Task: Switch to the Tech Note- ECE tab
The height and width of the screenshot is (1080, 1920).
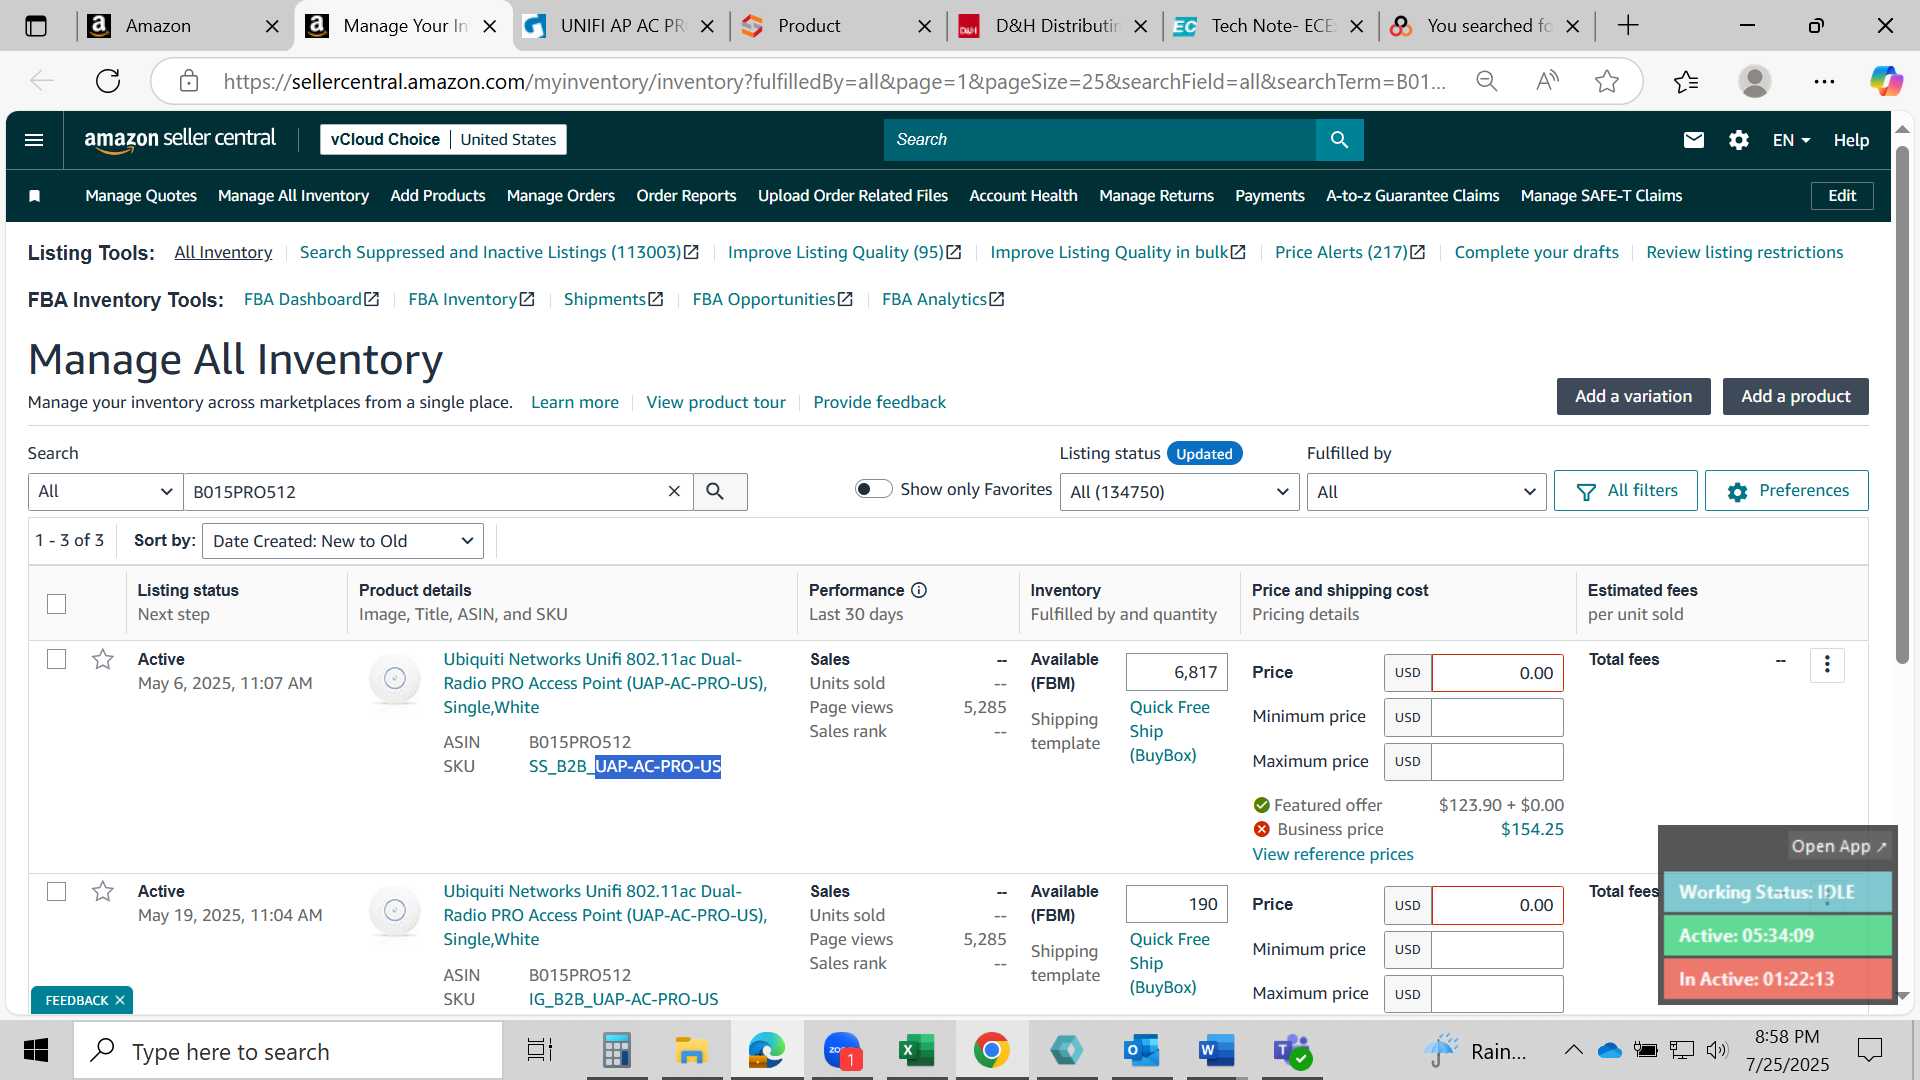Action: 1271,26
